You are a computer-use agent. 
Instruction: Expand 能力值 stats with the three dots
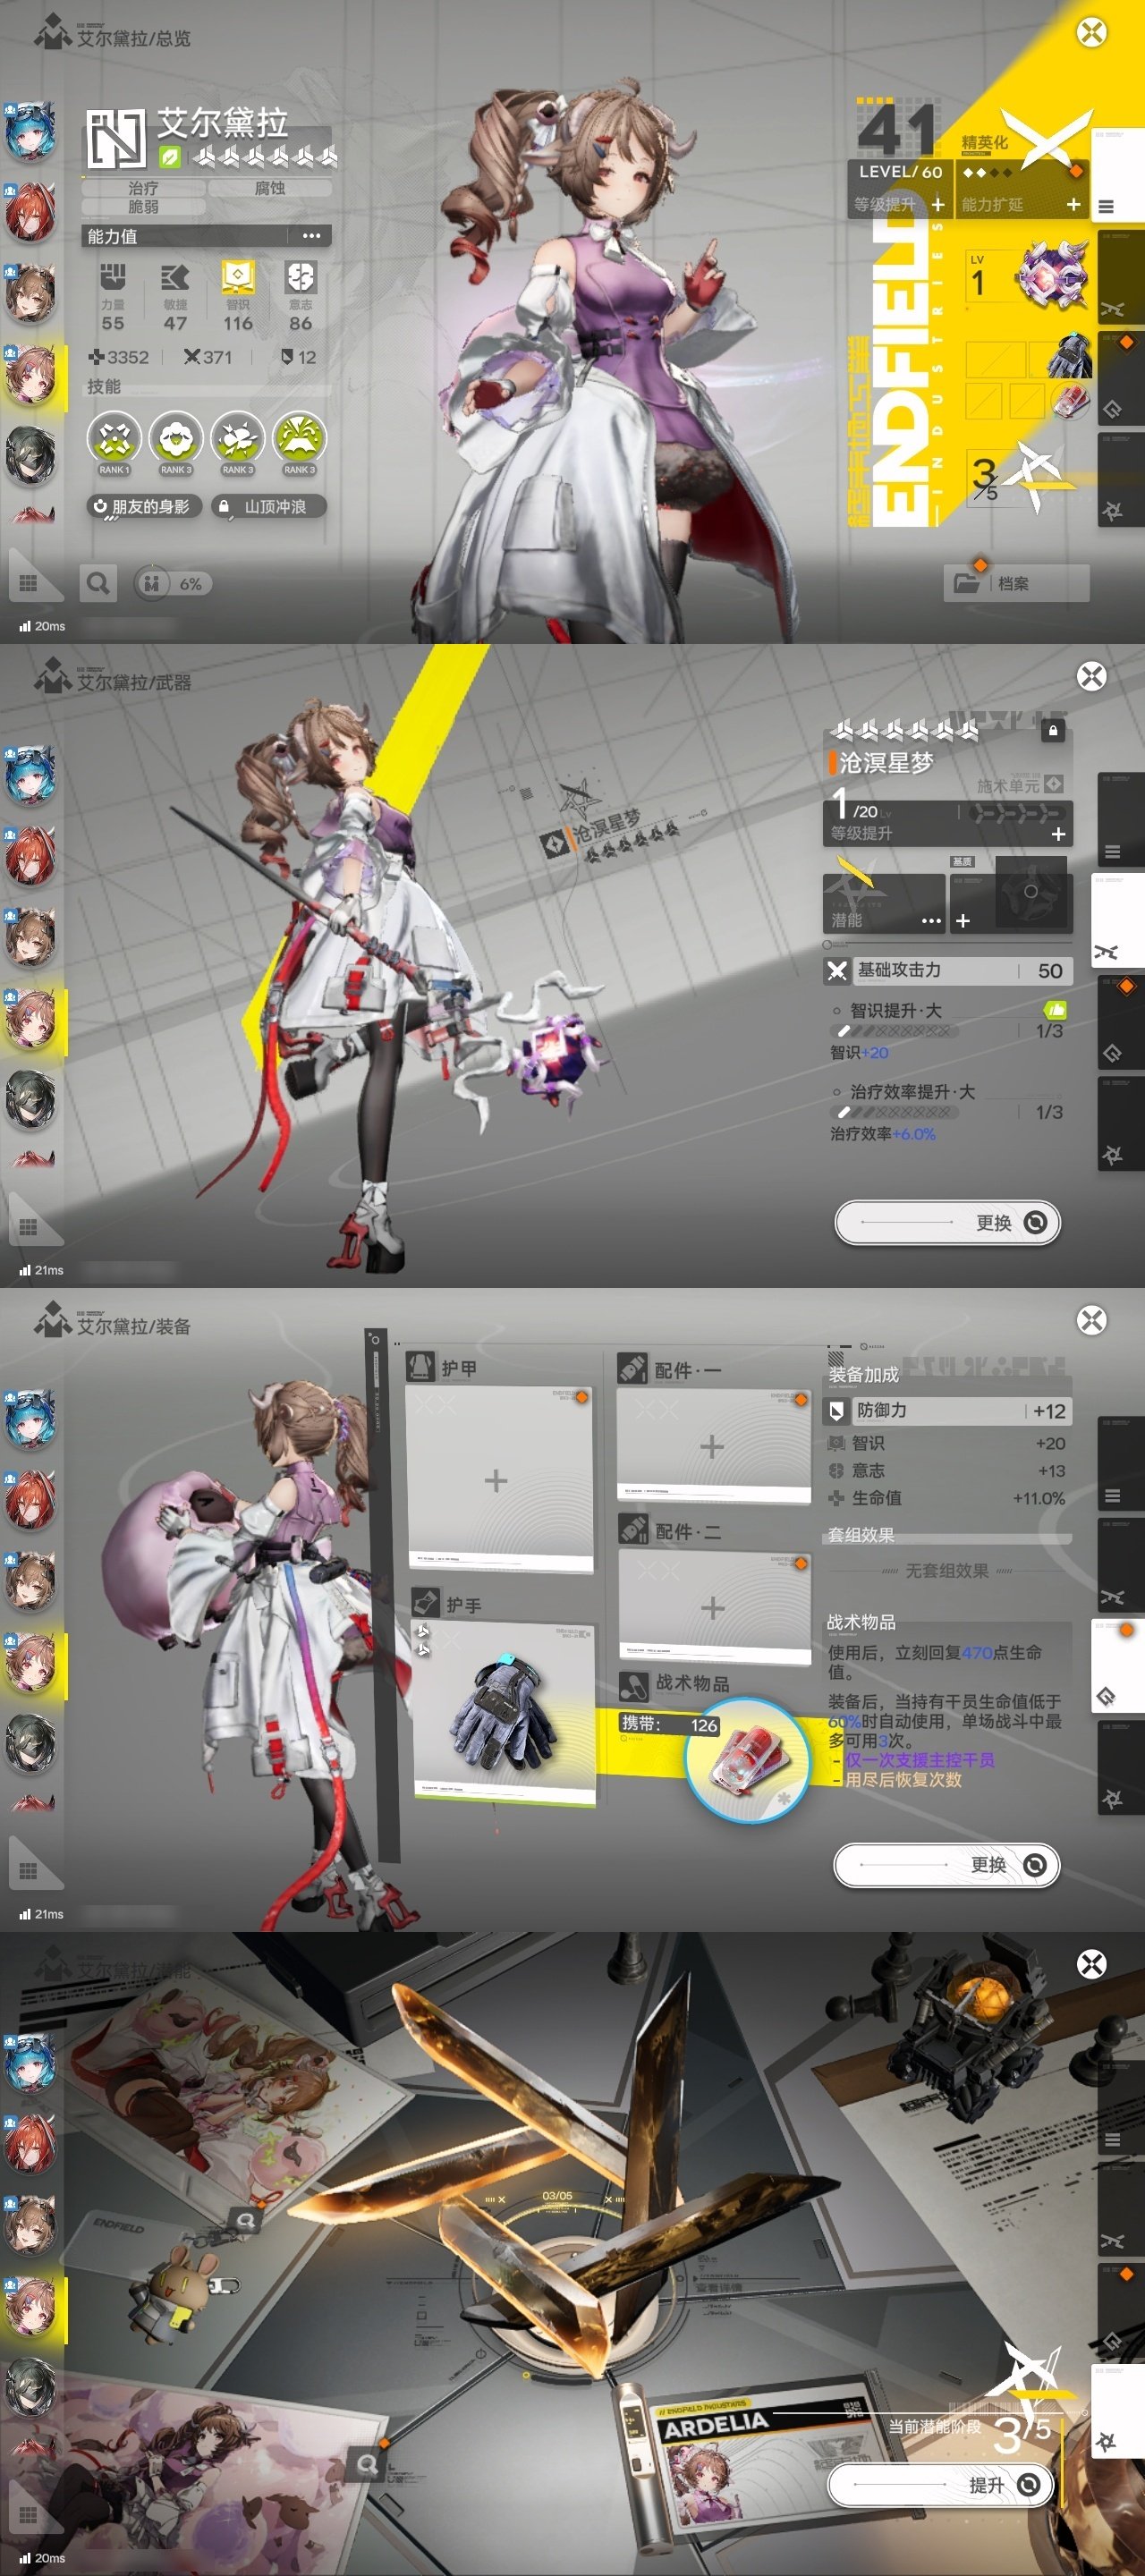coord(311,236)
